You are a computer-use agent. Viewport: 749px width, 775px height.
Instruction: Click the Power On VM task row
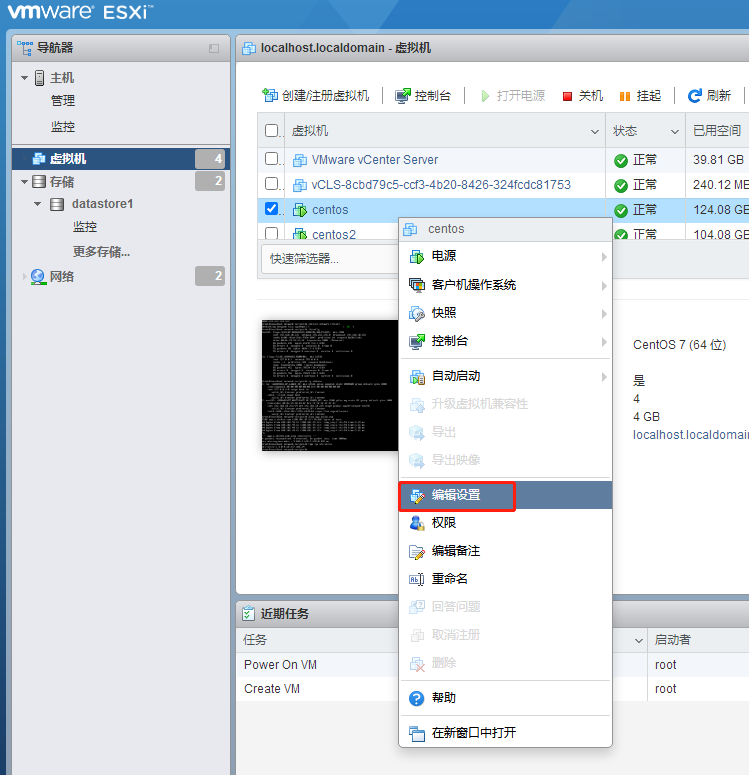coord(316,665)
